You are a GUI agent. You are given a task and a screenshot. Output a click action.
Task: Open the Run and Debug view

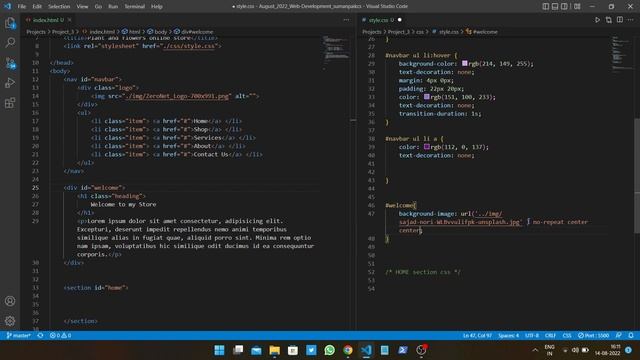pyautogui.click(x=10, y=83)
